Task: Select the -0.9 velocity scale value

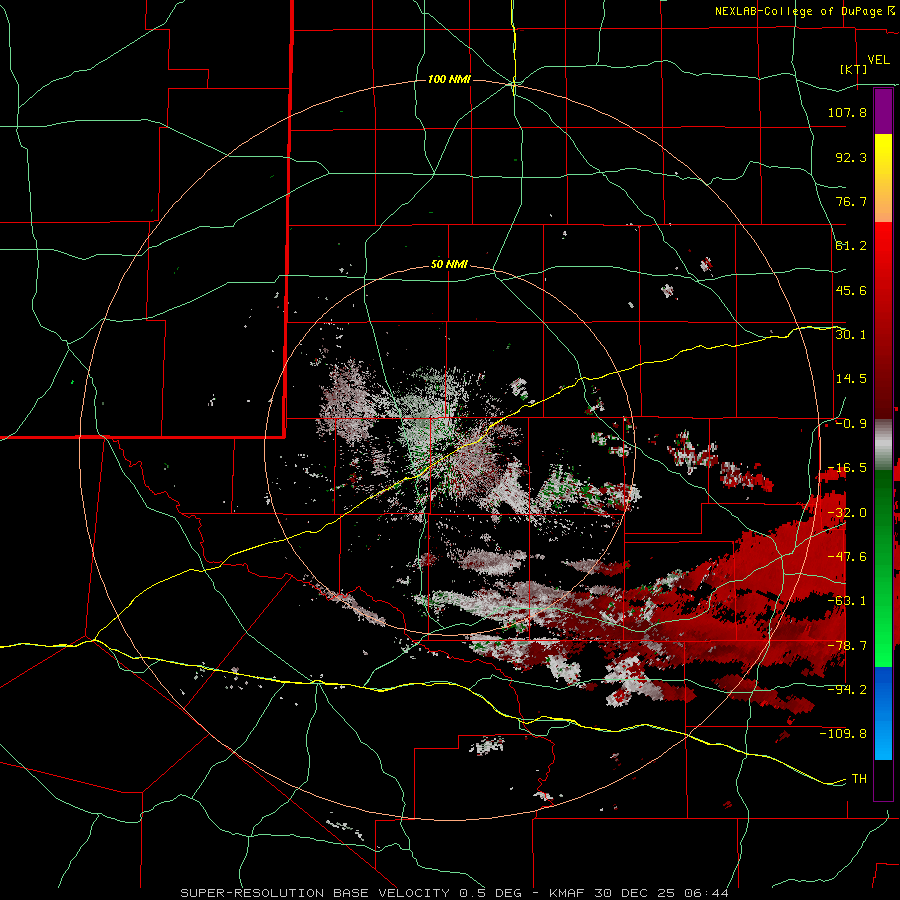Action: (x=851, y=424)
